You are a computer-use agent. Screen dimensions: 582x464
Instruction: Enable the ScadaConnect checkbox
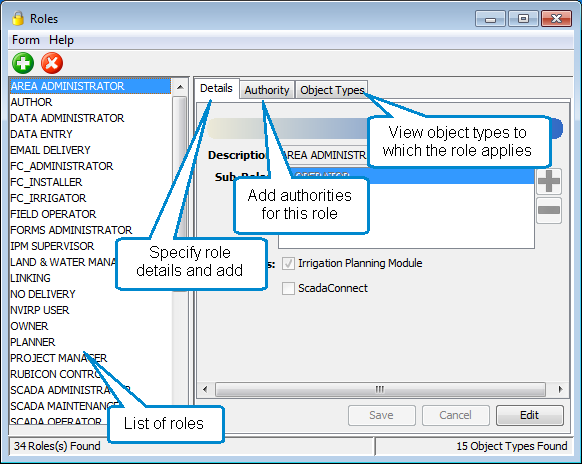coord(288,288)
